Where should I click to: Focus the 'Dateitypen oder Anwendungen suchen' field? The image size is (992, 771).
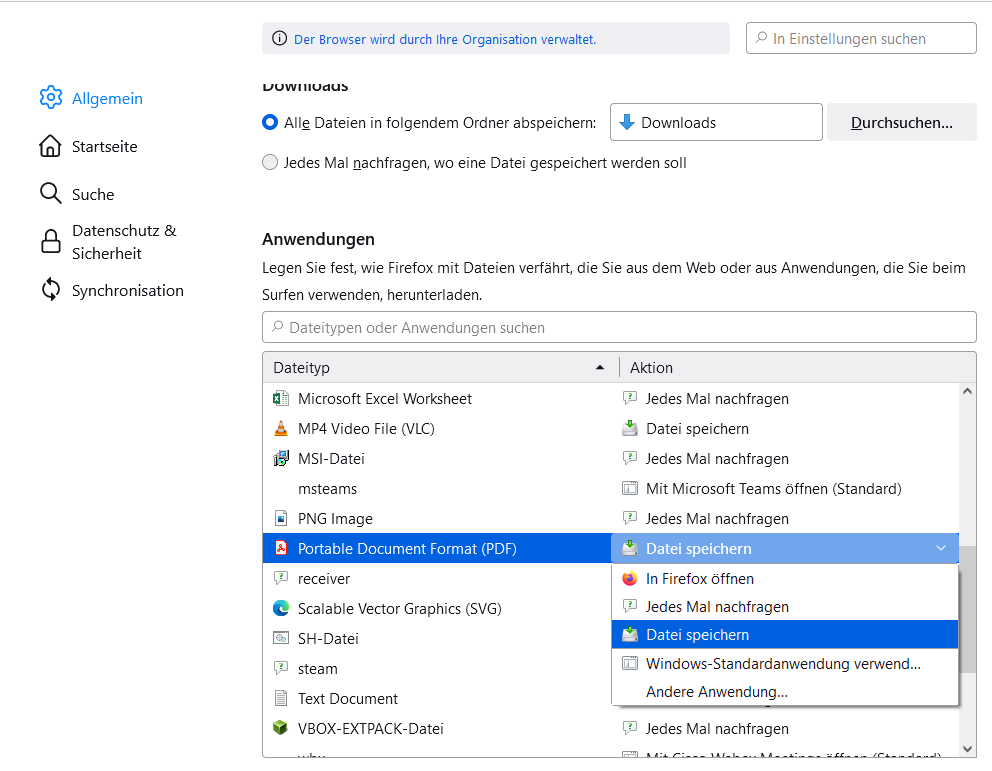(x=619, y=327)
